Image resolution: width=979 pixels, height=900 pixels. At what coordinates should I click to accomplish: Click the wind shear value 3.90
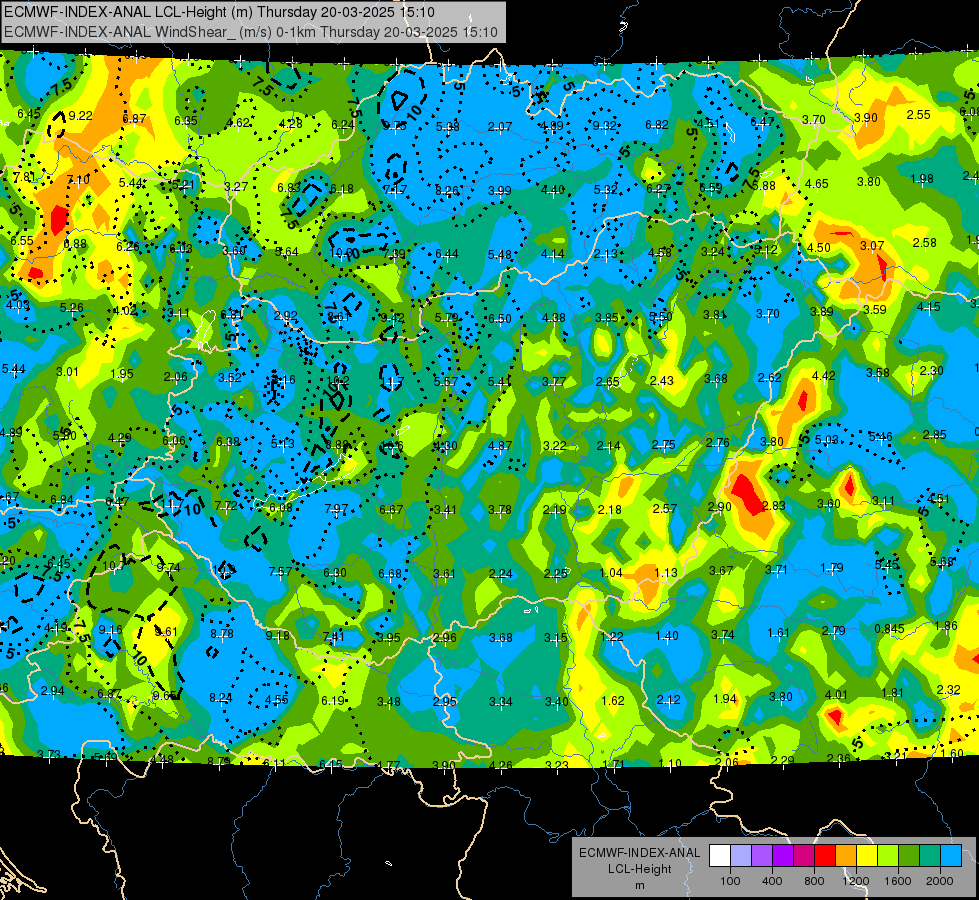coord(866,117)
